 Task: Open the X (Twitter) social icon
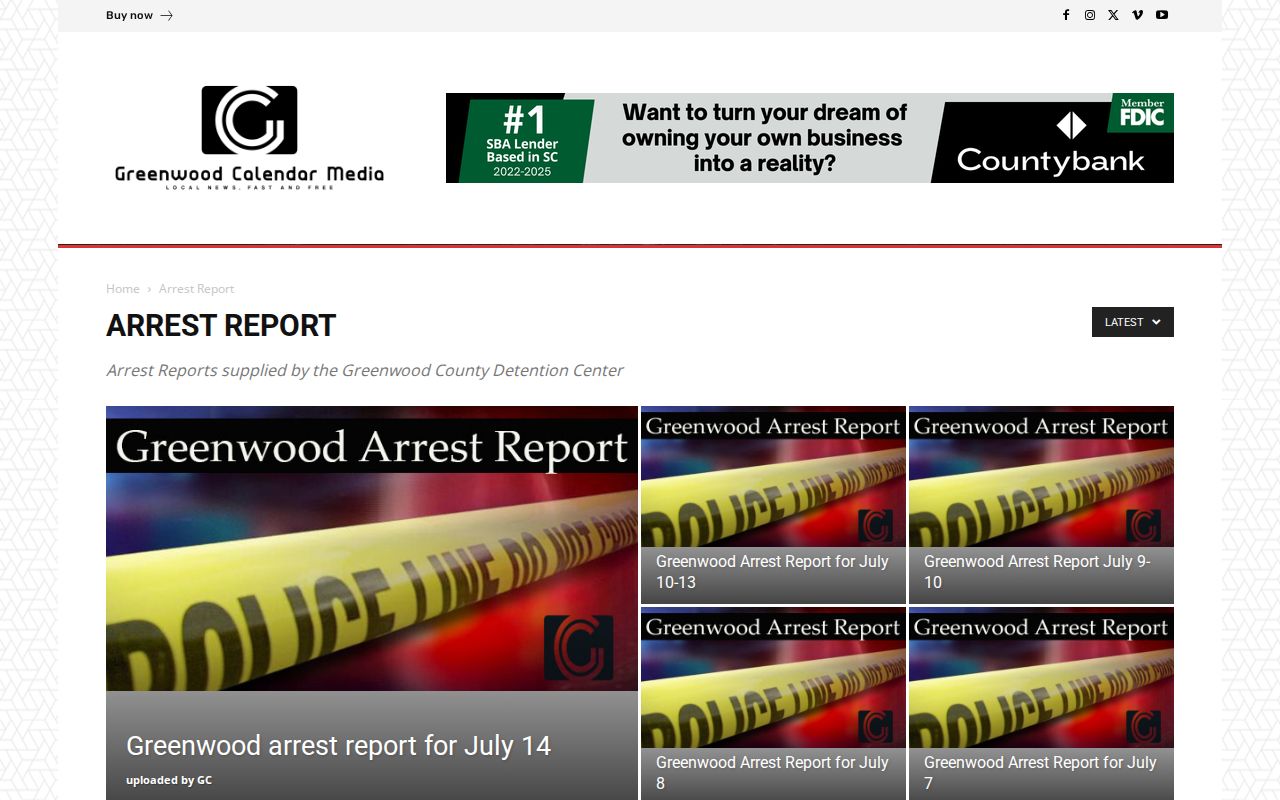[1113, 15]
